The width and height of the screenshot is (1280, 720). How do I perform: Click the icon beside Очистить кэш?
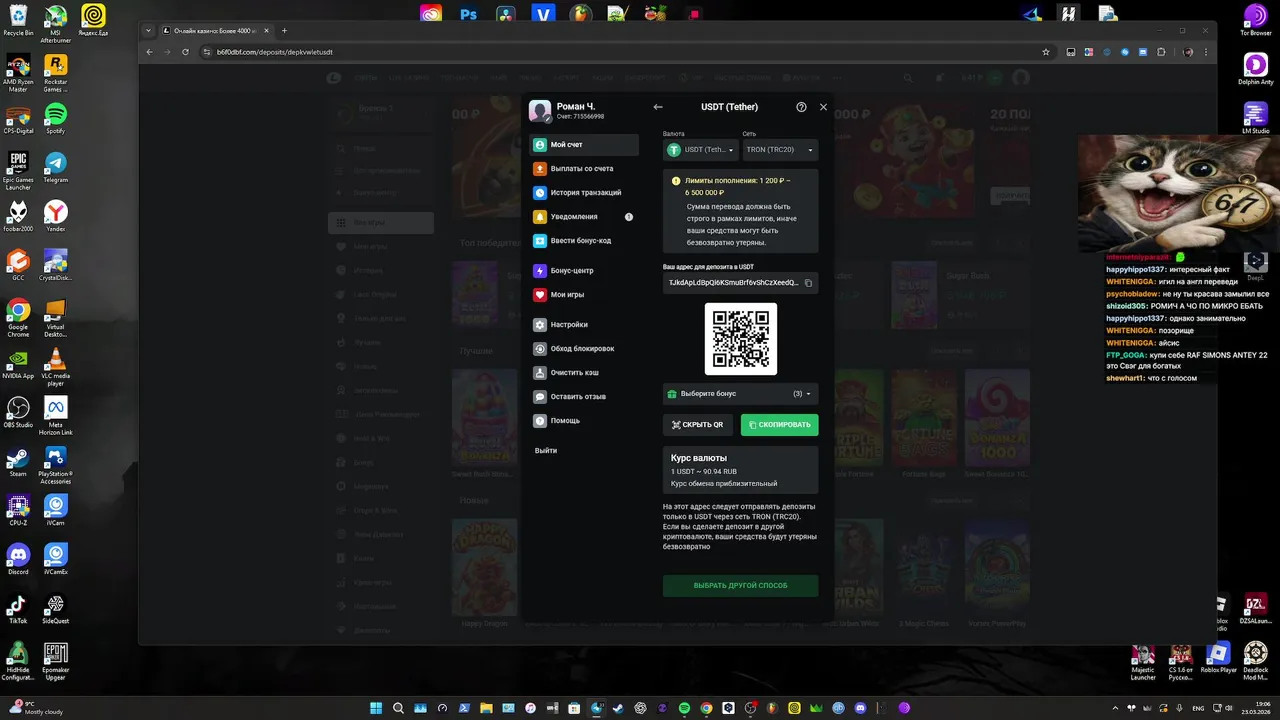click(540, 373)
